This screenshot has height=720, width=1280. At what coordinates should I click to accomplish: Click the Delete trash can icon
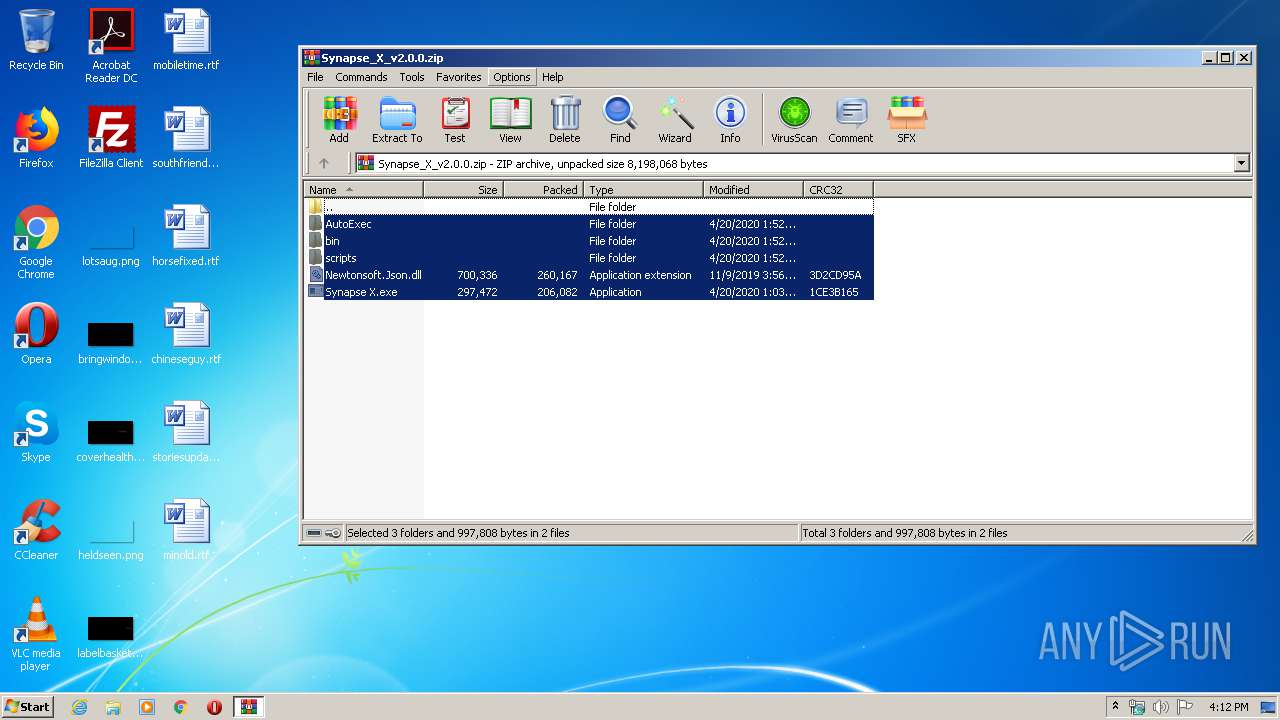565,120
